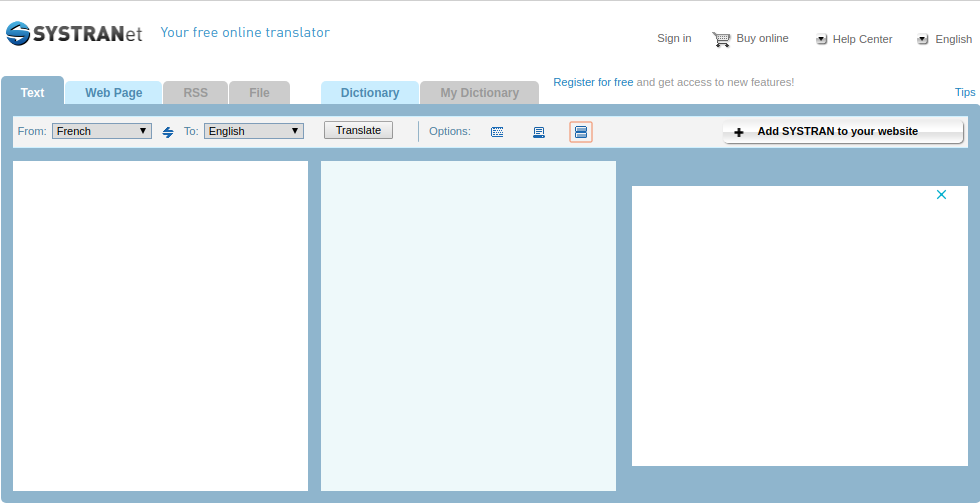Select the File tab
980x504 pixels.
(x=259, y=93)
